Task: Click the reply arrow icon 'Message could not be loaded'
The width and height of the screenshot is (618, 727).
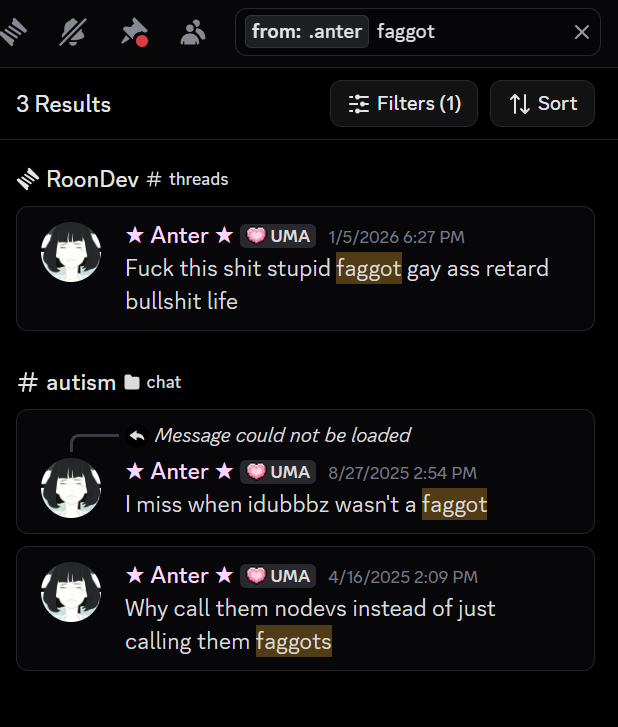Action: point(137,436)
